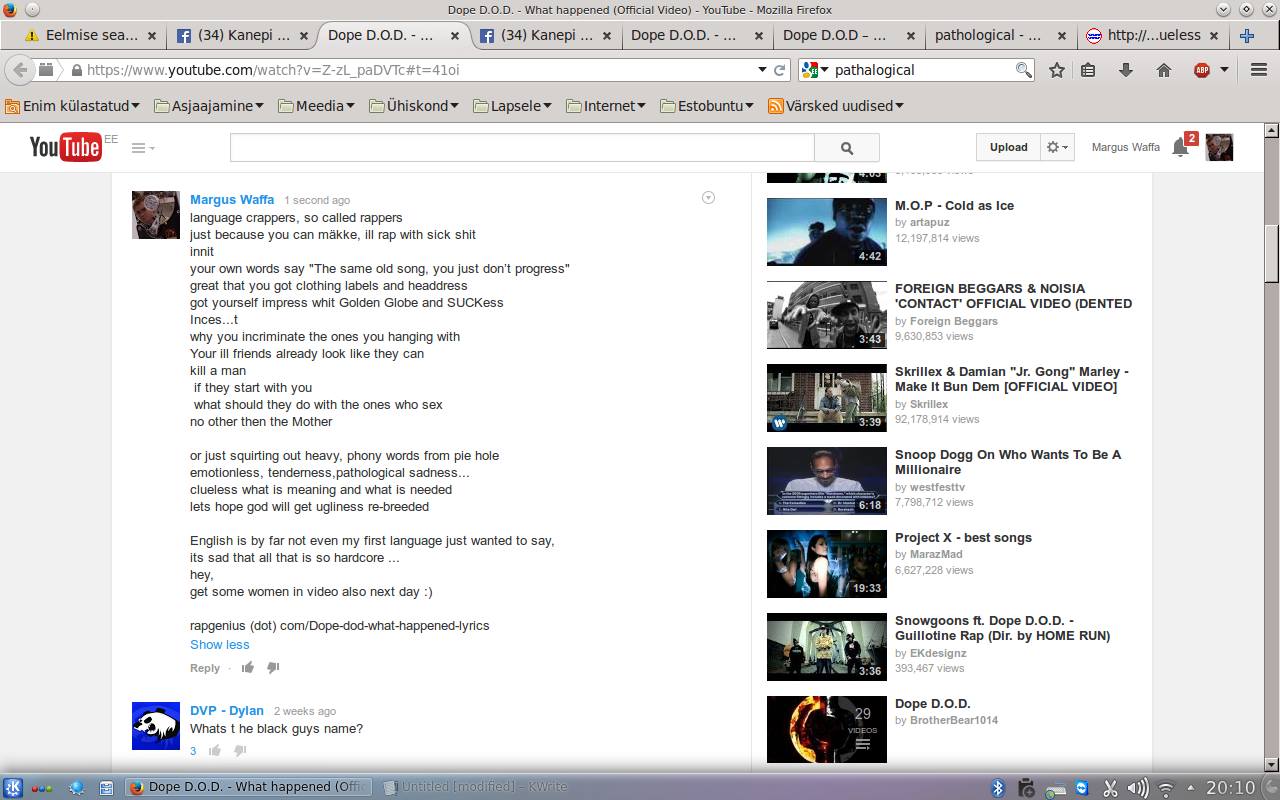1280x800 pixels.
Task: Click the YouTube logo
Action: click(x=65, y=147)
